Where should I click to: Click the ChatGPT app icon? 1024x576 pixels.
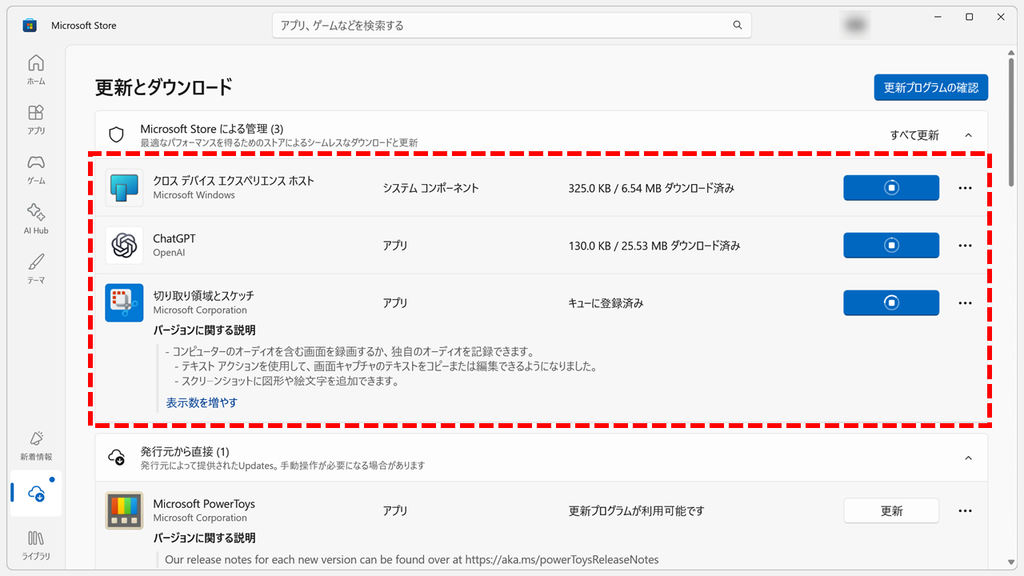[124, 245]
